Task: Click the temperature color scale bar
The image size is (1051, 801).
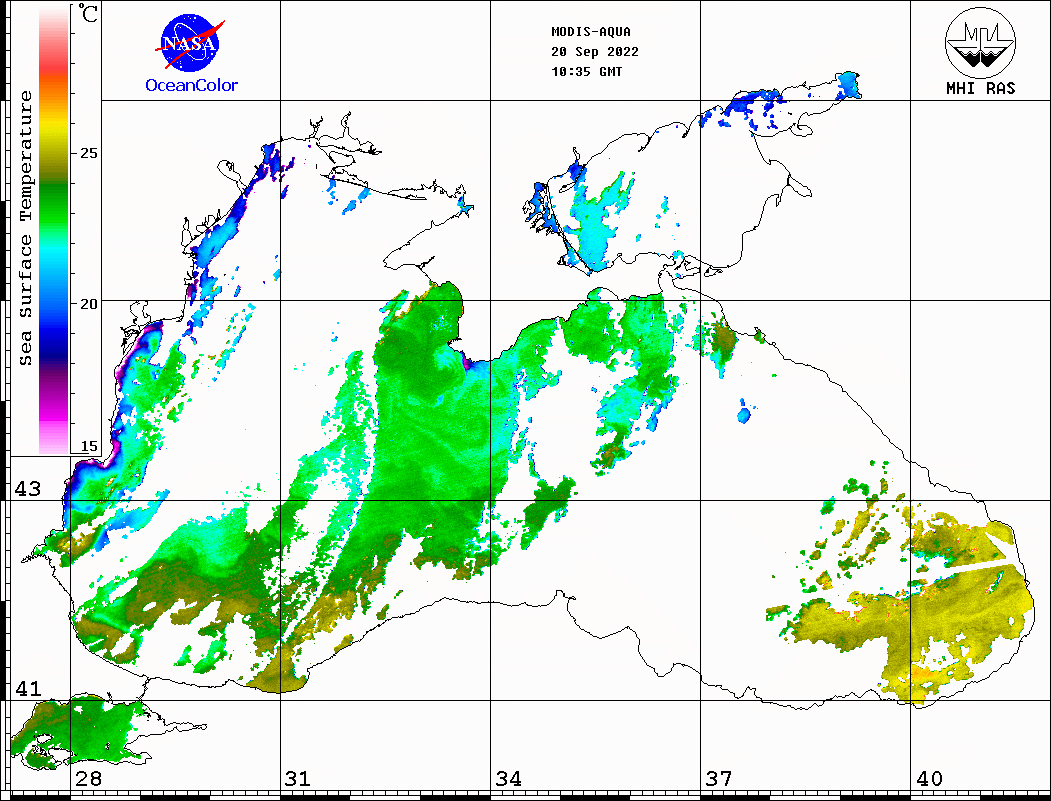Action: click(54, 229)
